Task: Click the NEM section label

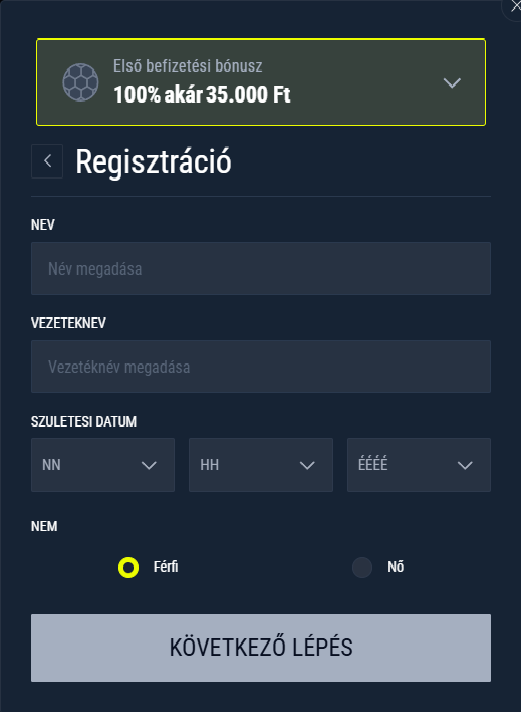Action: pyautogui.click(x=44, y=526)
